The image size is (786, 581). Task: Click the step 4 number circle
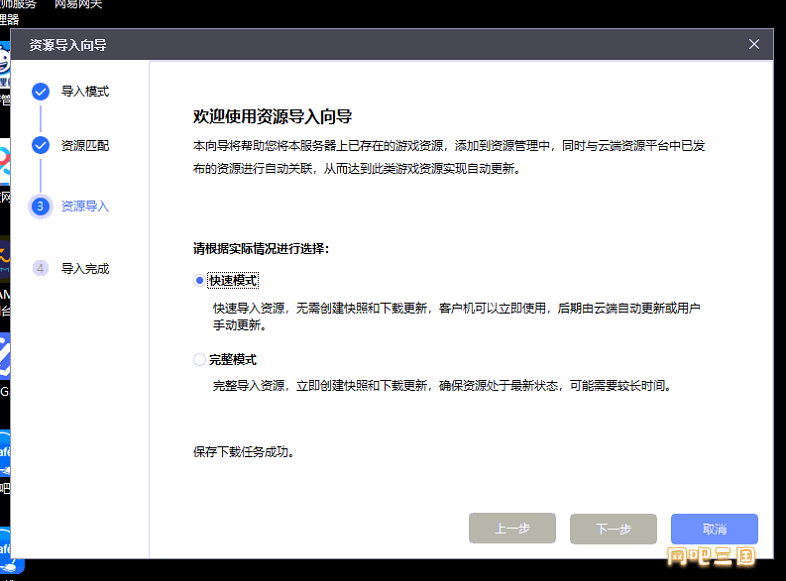[40, 268]
